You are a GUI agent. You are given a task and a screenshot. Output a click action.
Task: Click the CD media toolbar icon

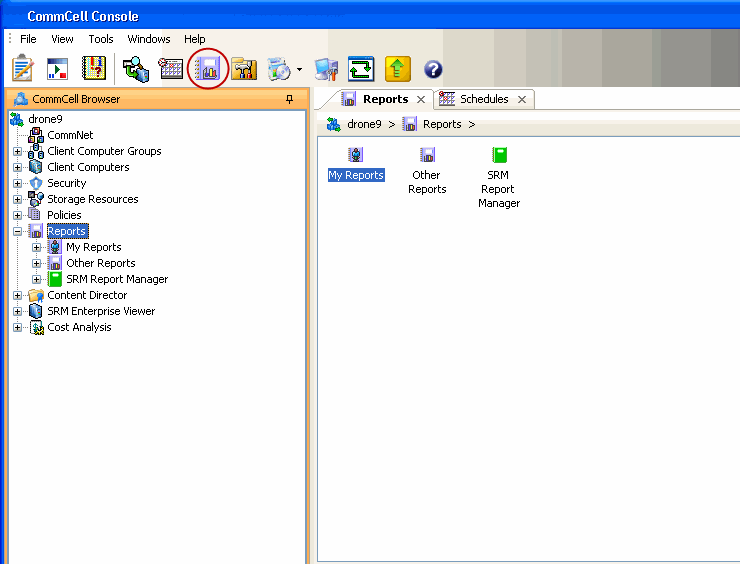(279, 69)
